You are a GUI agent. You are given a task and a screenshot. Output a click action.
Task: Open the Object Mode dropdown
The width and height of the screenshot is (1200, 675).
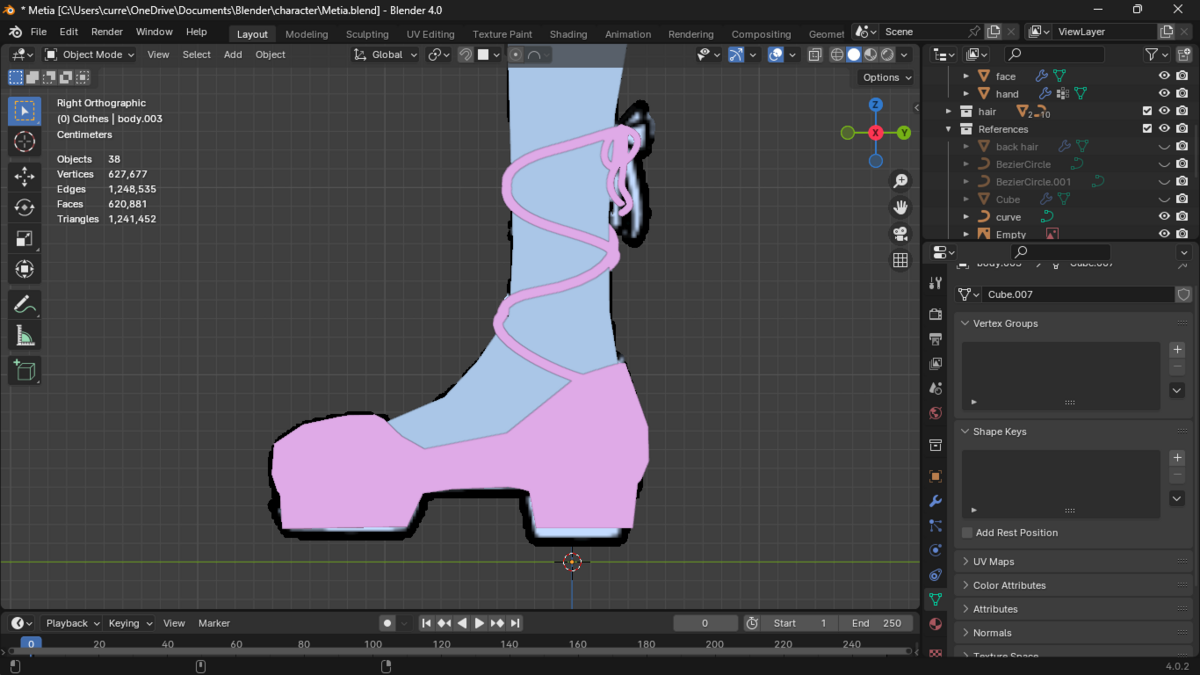click(x=90, y=55)
